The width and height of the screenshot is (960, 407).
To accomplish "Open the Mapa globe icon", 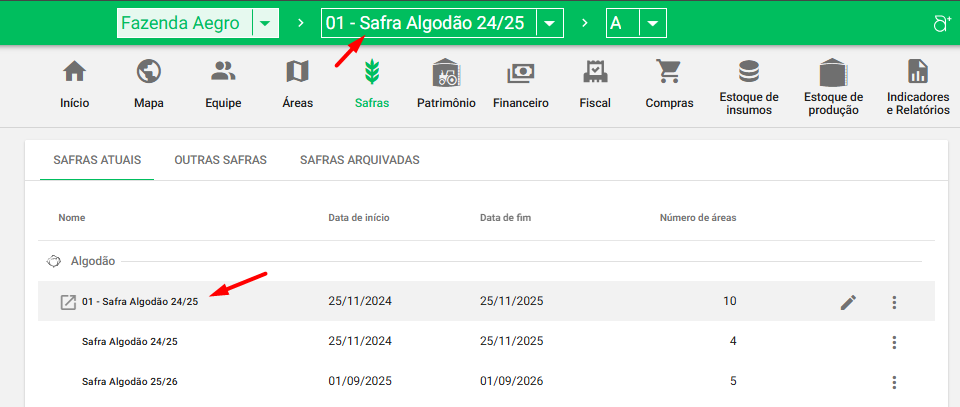I will click(149, 73).
